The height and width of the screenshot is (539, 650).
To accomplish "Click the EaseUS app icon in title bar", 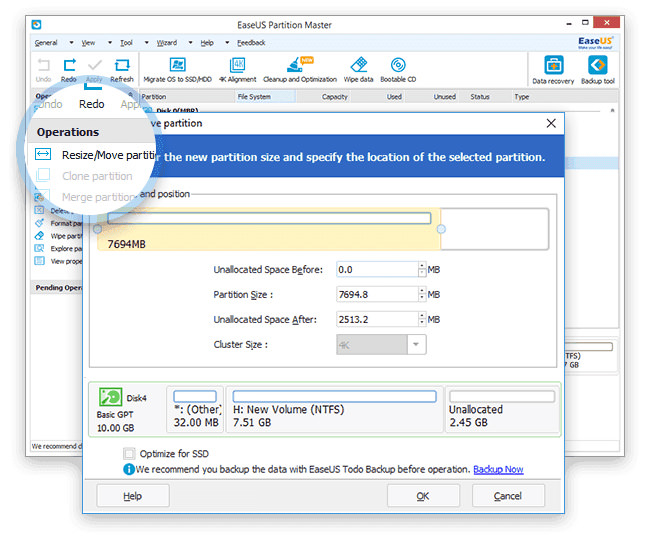I will tap(36, 24).
